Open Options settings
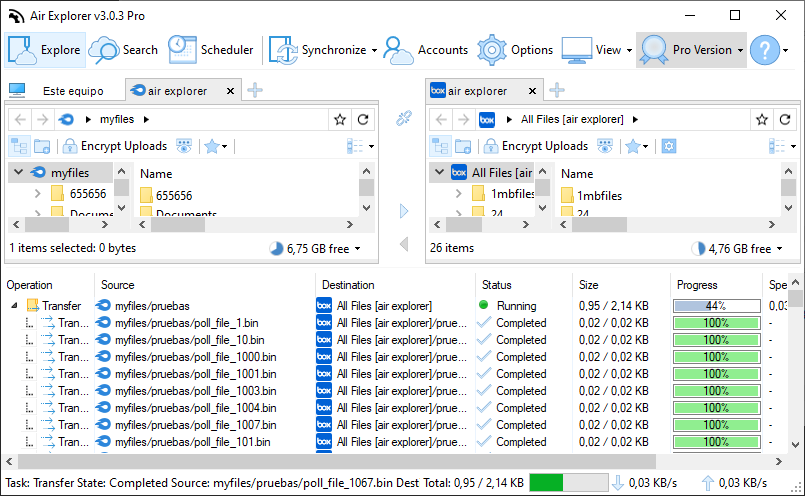Image resolution: width=805 pixels, height=496 pixels. click(x=515, y=50)
